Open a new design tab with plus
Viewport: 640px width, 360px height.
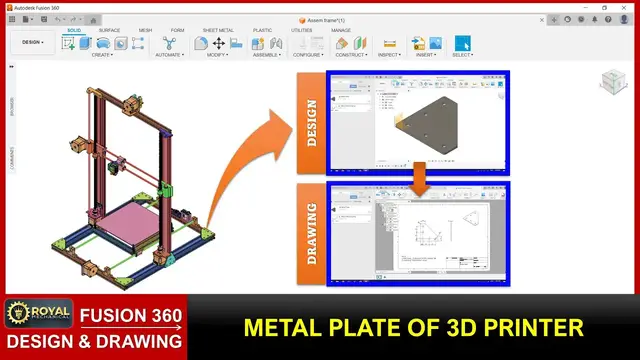(x=554, y=20)
